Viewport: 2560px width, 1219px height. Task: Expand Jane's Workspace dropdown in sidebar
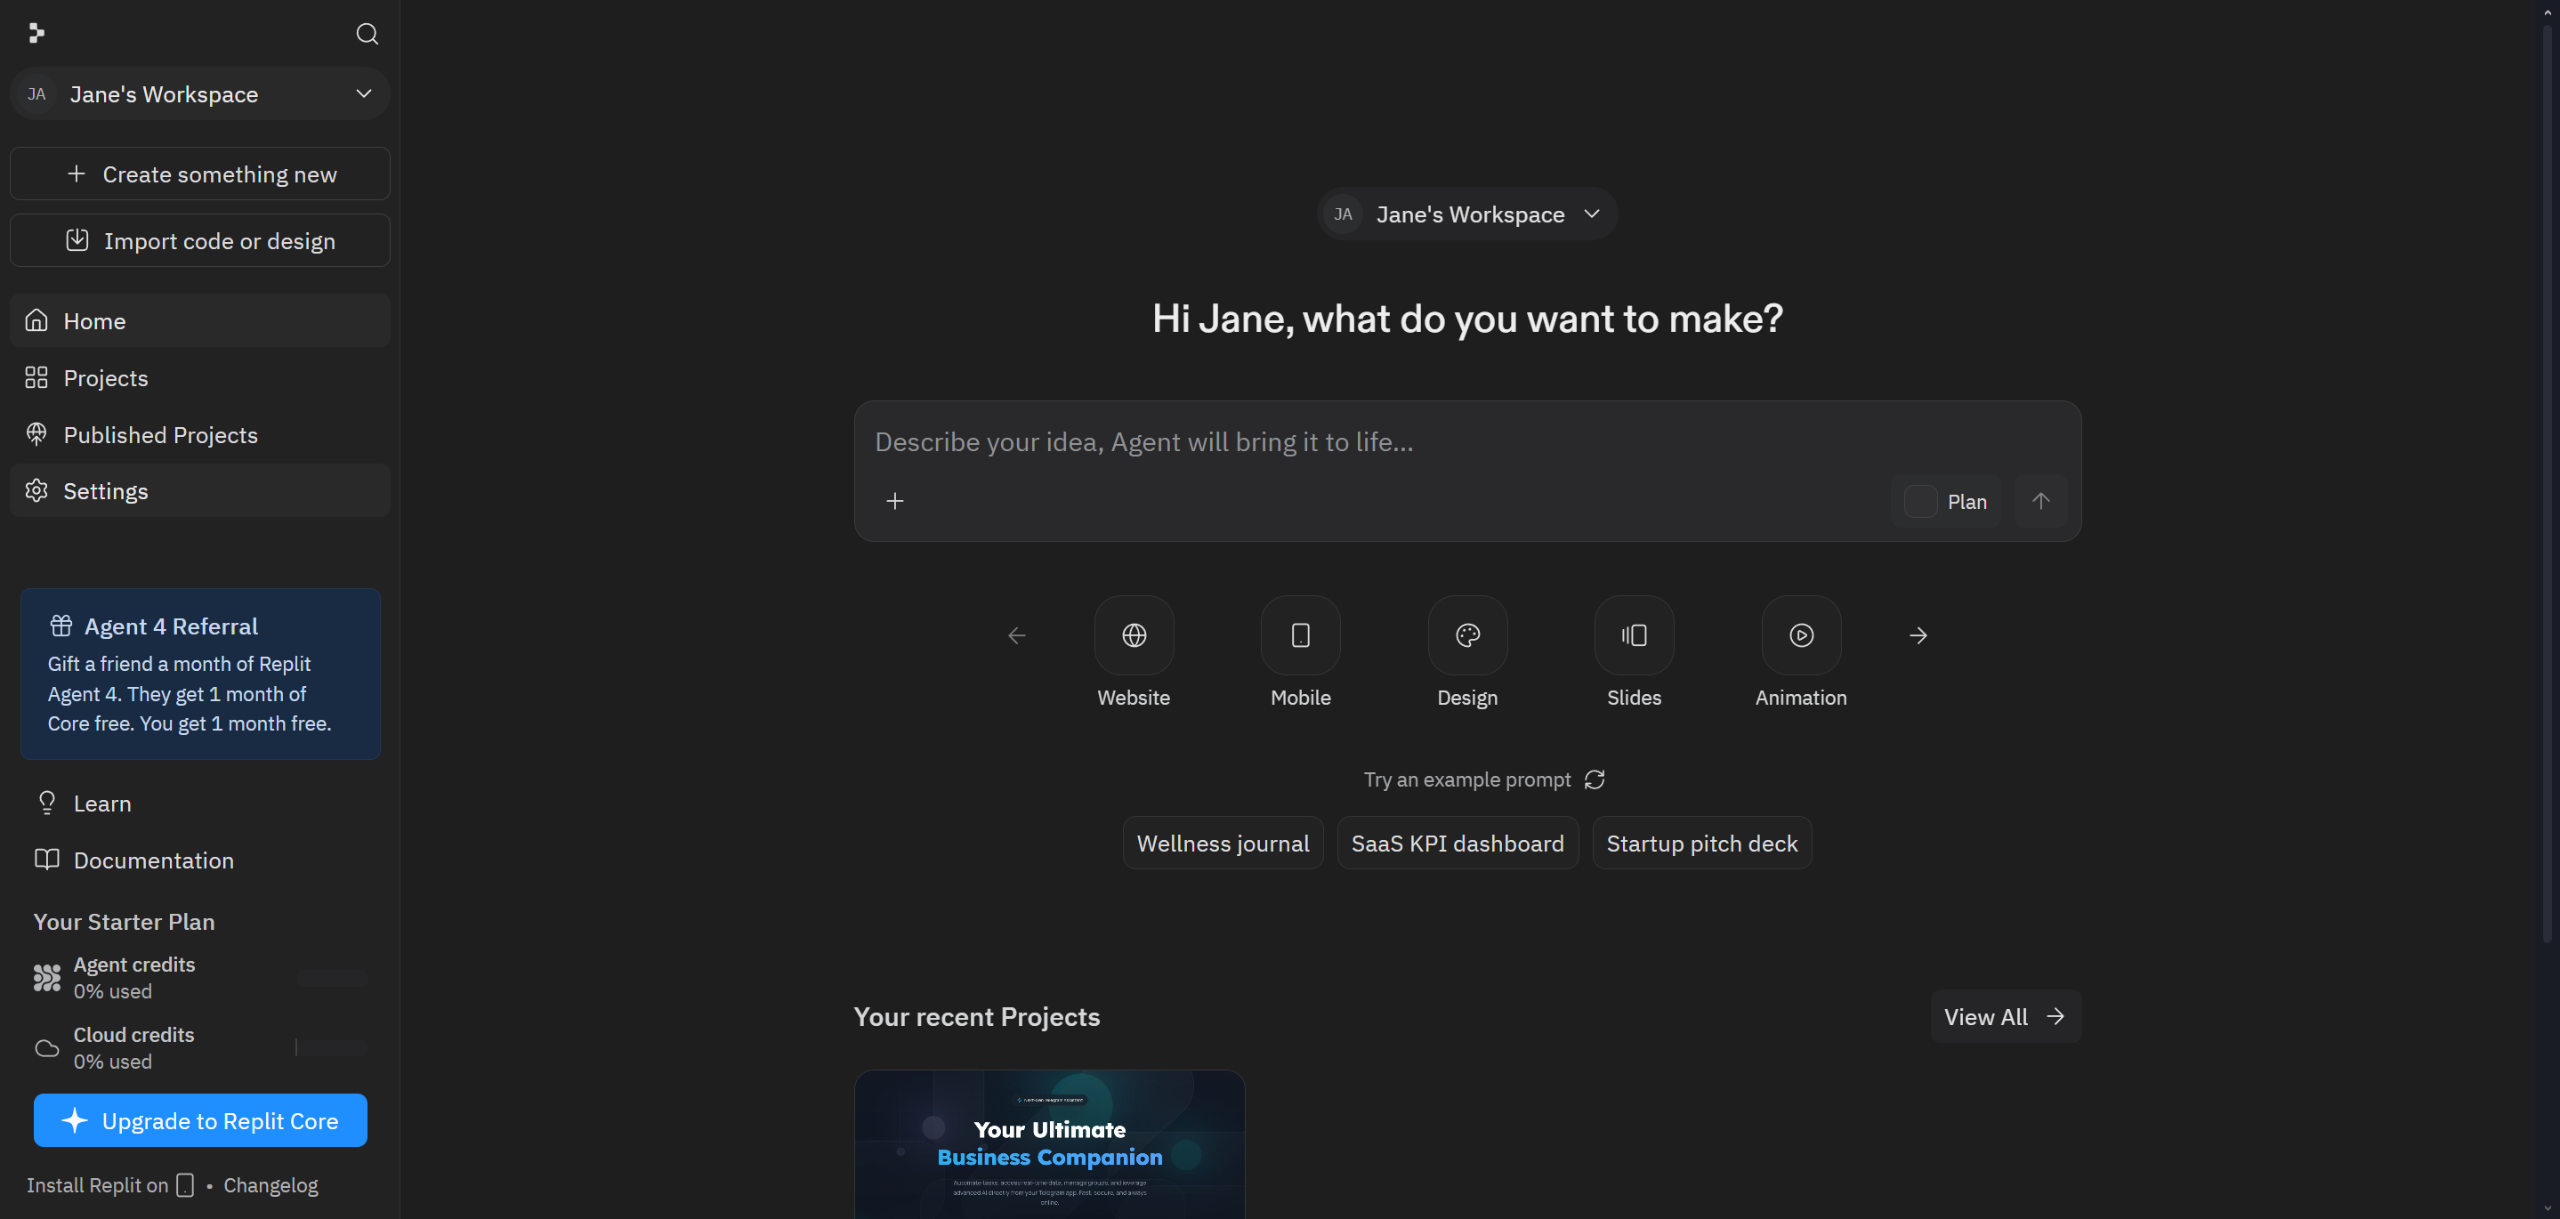click(200, 94)
